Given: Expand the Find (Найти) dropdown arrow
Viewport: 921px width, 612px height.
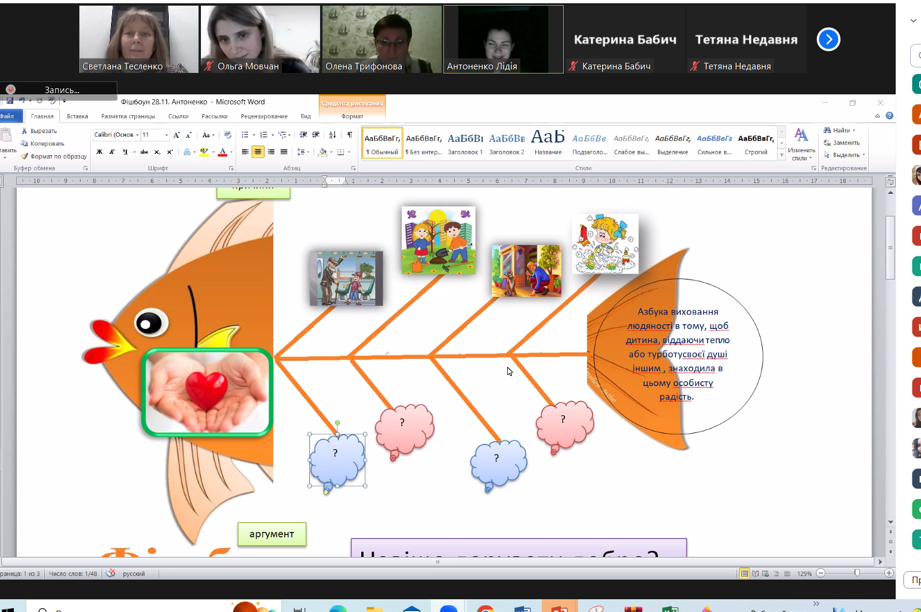Looking at the screenshot, I should [855, 131].
